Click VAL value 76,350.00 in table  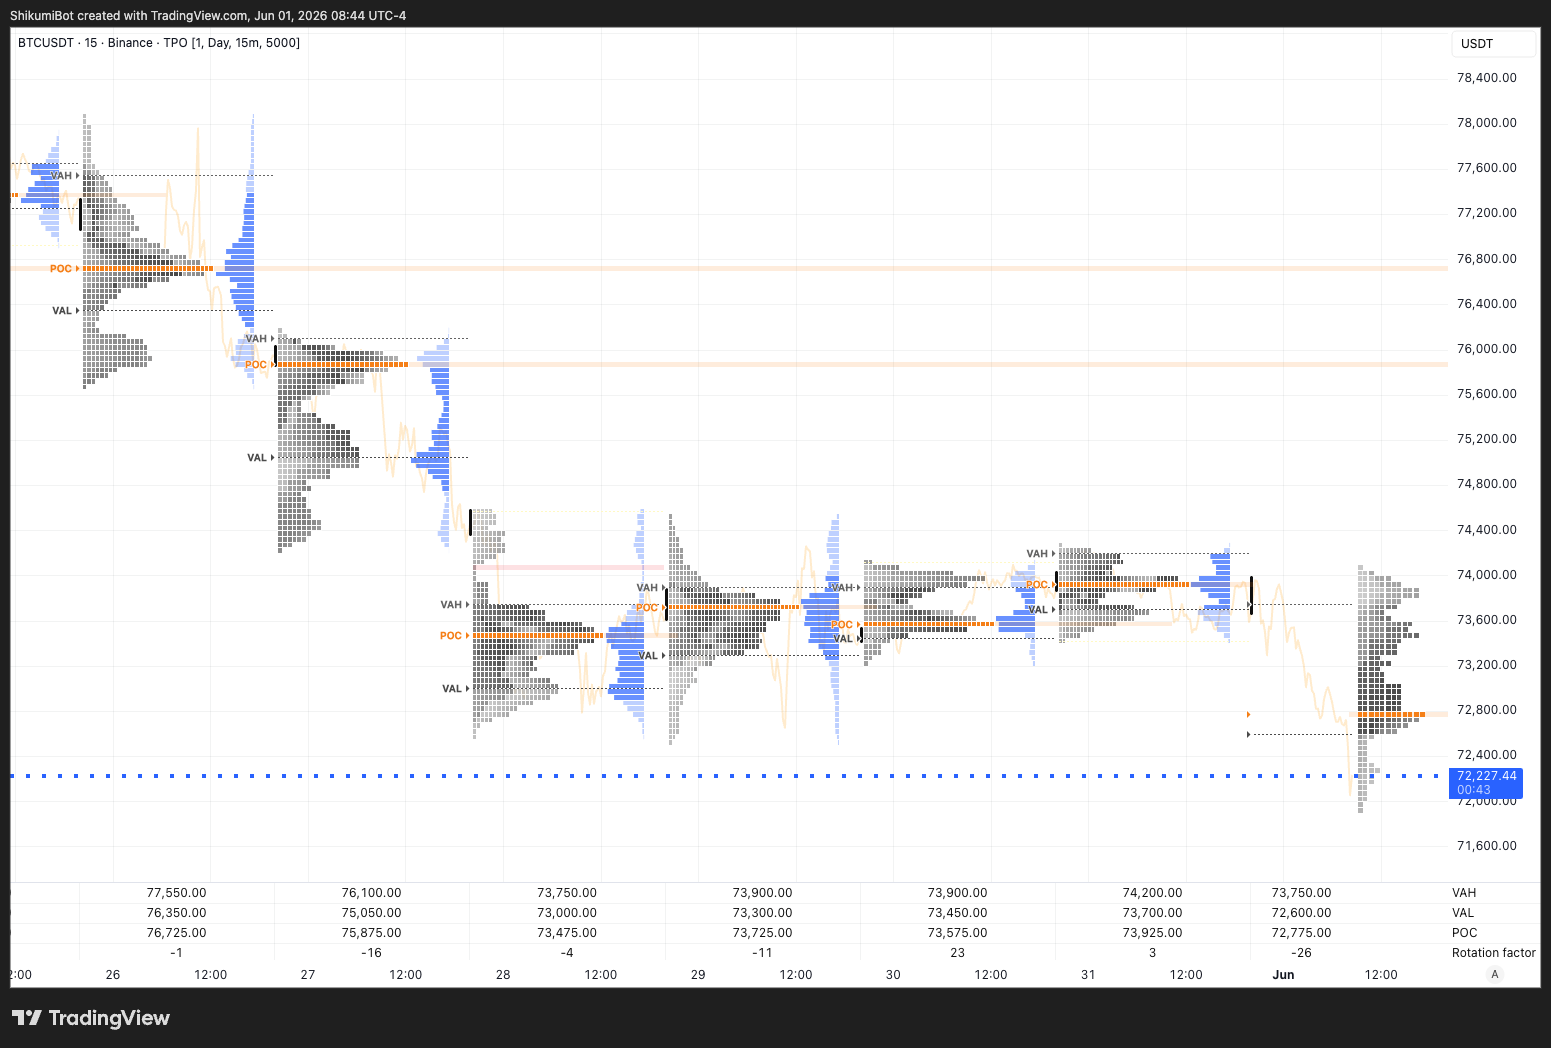pyautogui.click(x=177, y=913)
